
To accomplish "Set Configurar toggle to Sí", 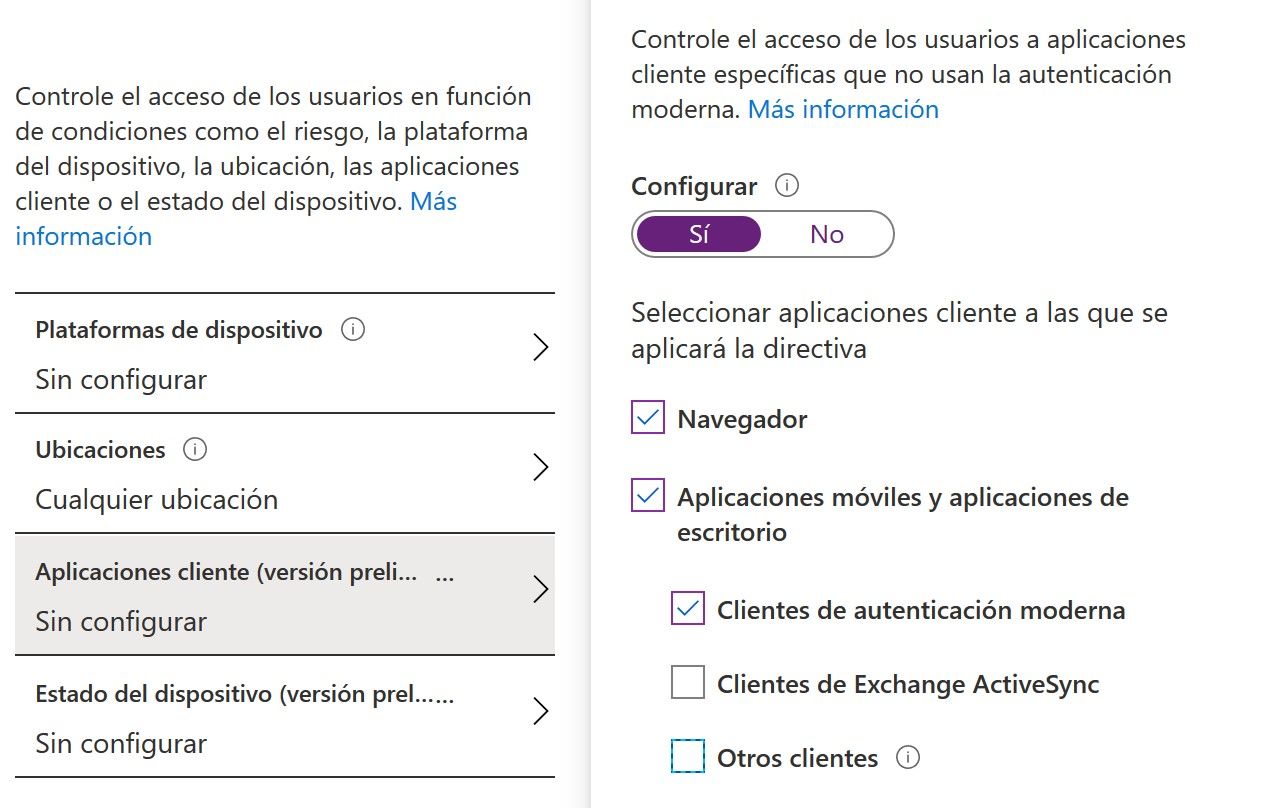I will [698, 234].
